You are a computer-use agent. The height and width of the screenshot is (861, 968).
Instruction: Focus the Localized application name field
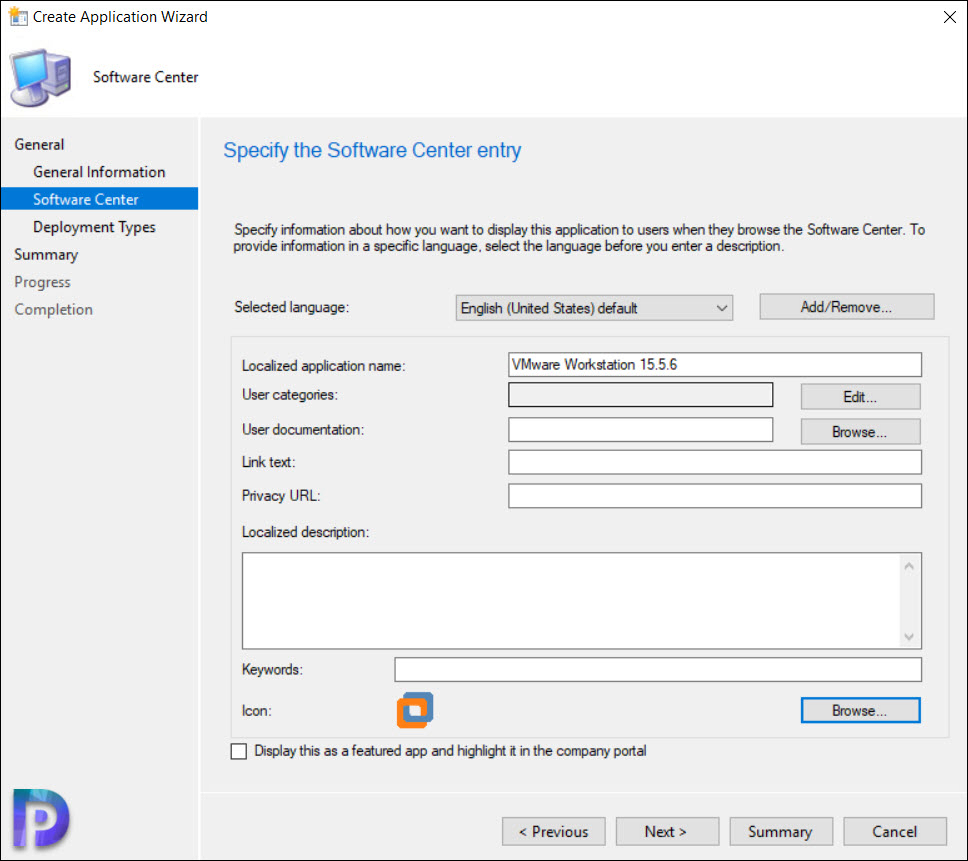coord(715,365)
